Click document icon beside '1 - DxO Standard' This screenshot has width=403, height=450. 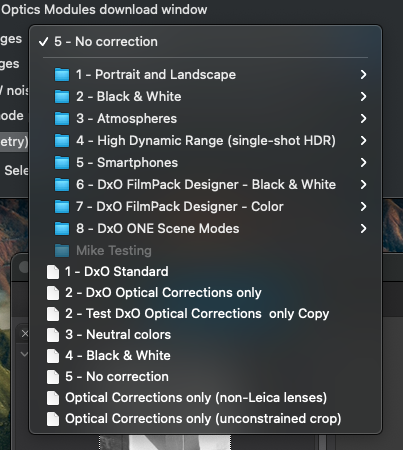click(53, 272)
